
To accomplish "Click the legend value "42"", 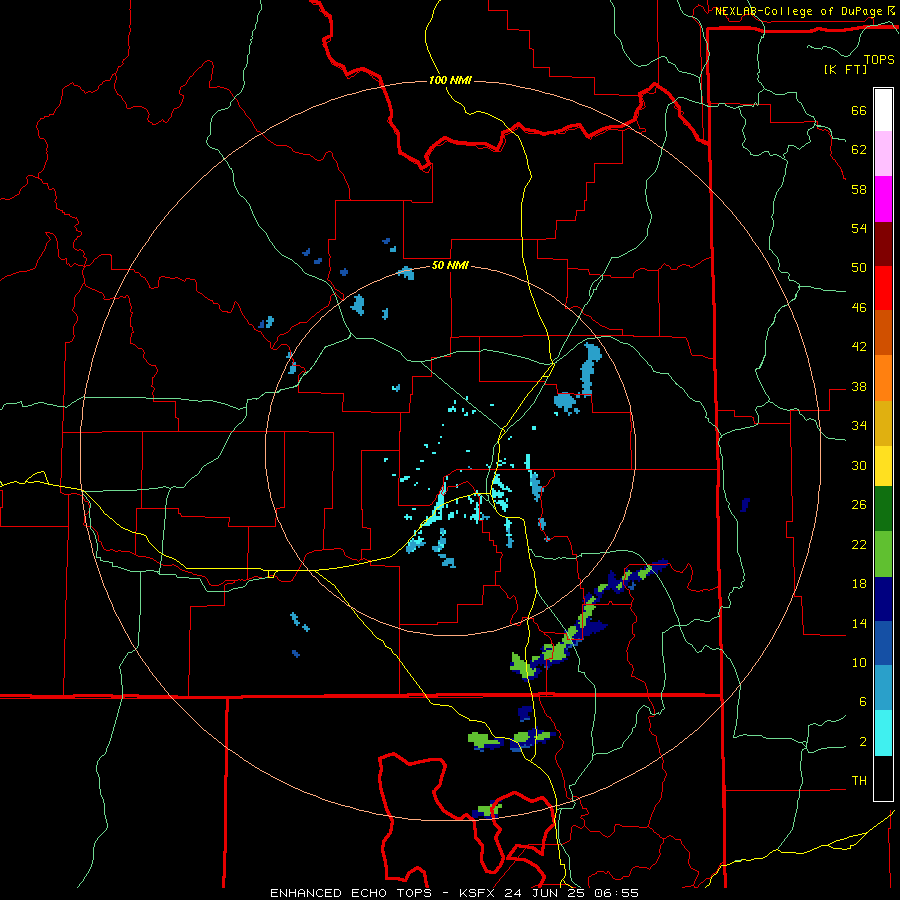I will click(859, 347).
